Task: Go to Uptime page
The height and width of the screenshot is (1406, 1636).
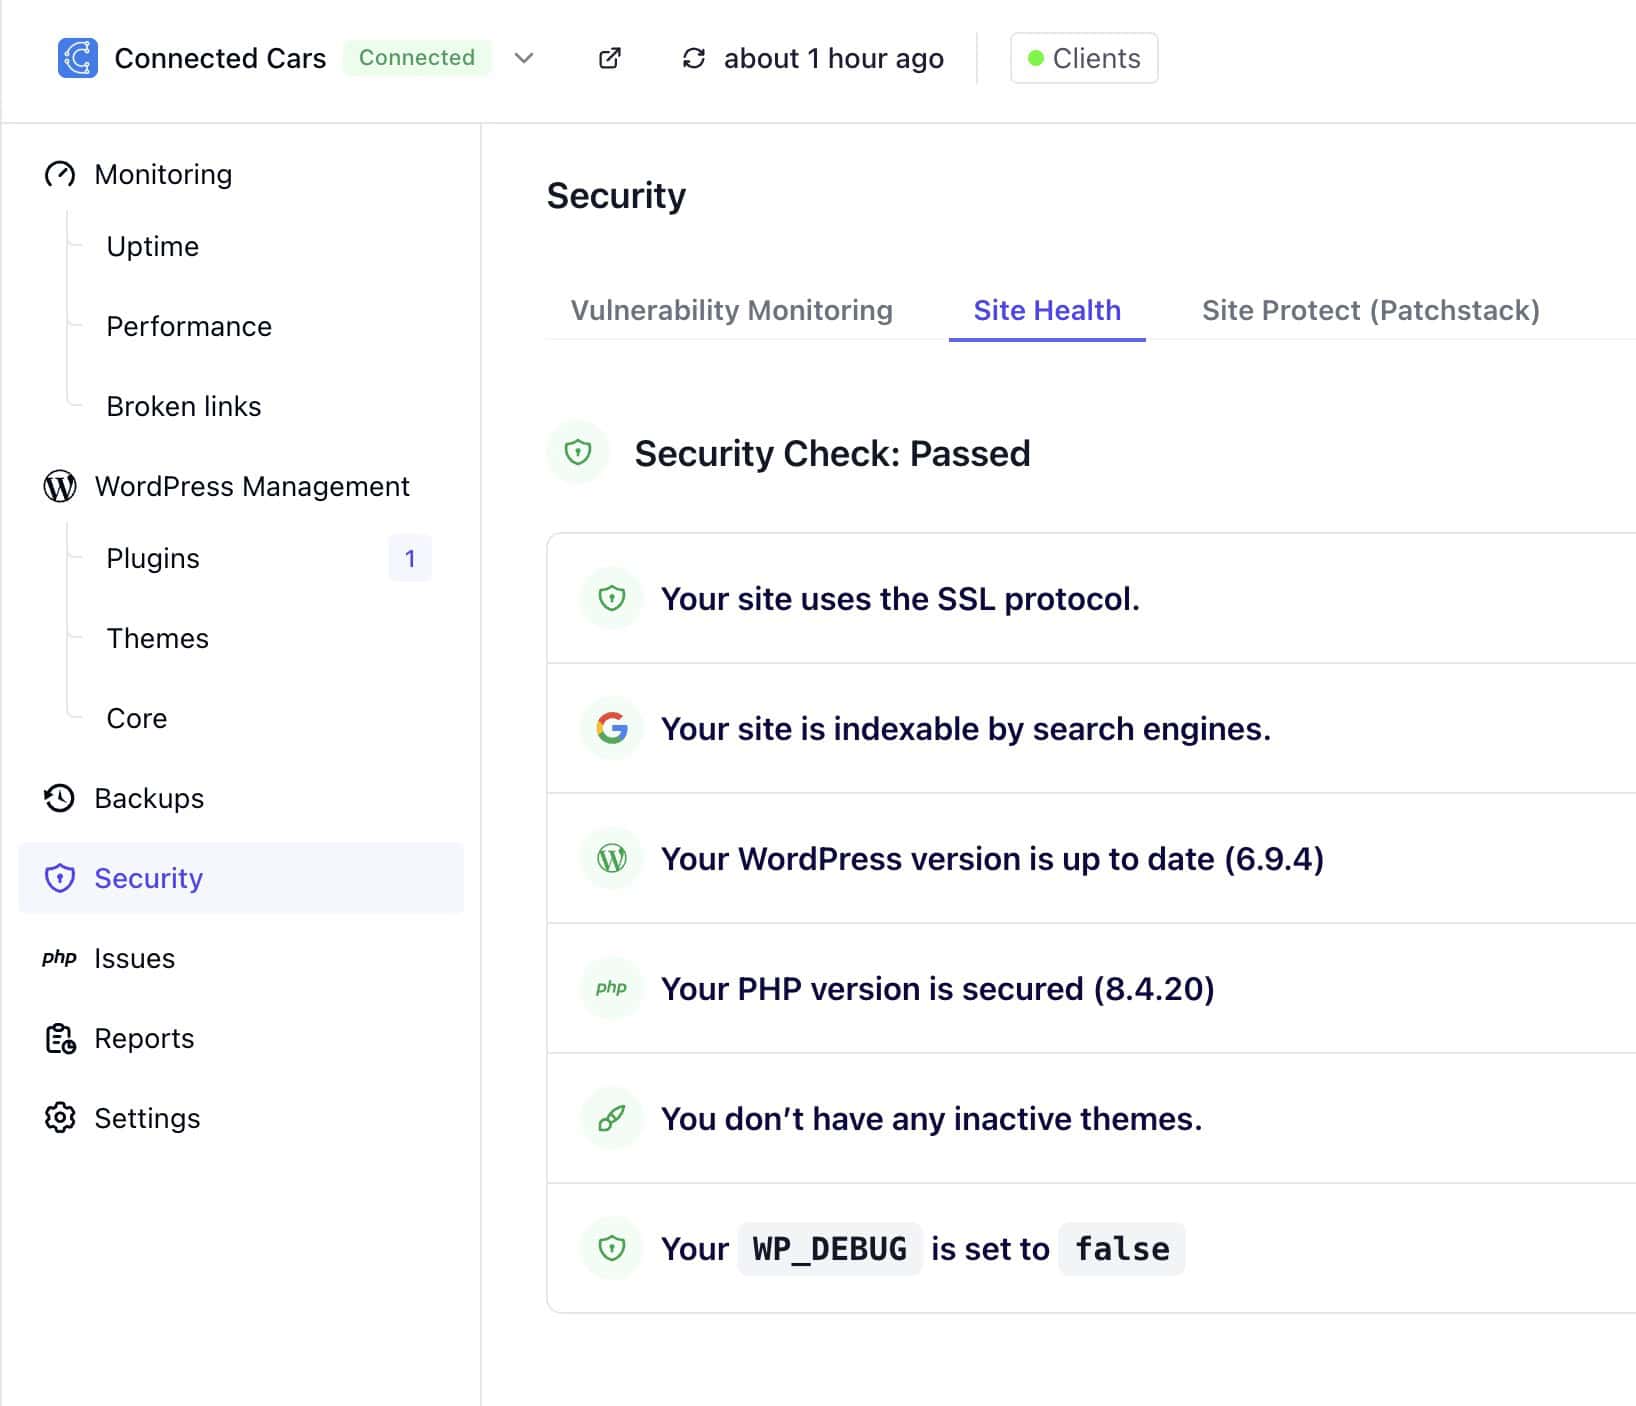Action: tap(153, 246)
